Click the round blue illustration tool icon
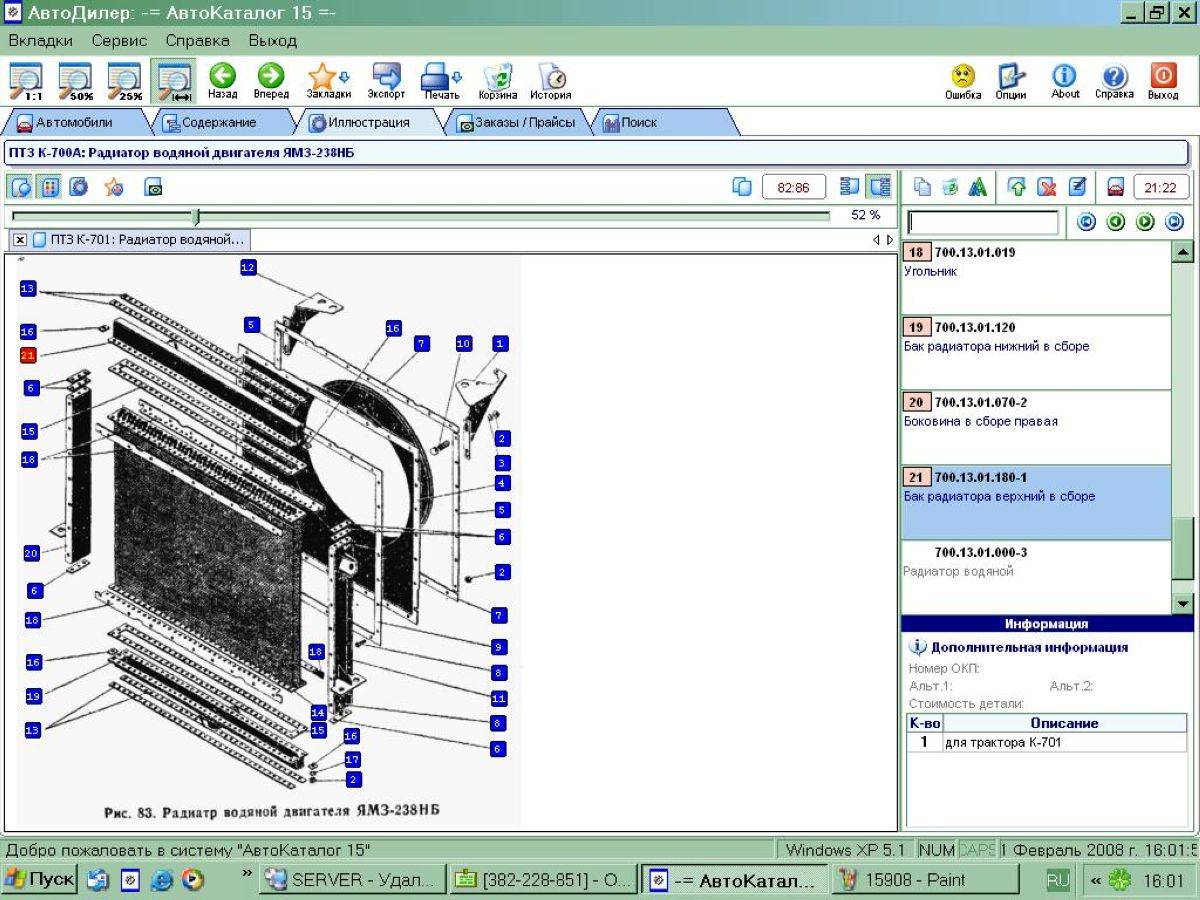Screen dimensions: 1200x900 tap(78, 187)
